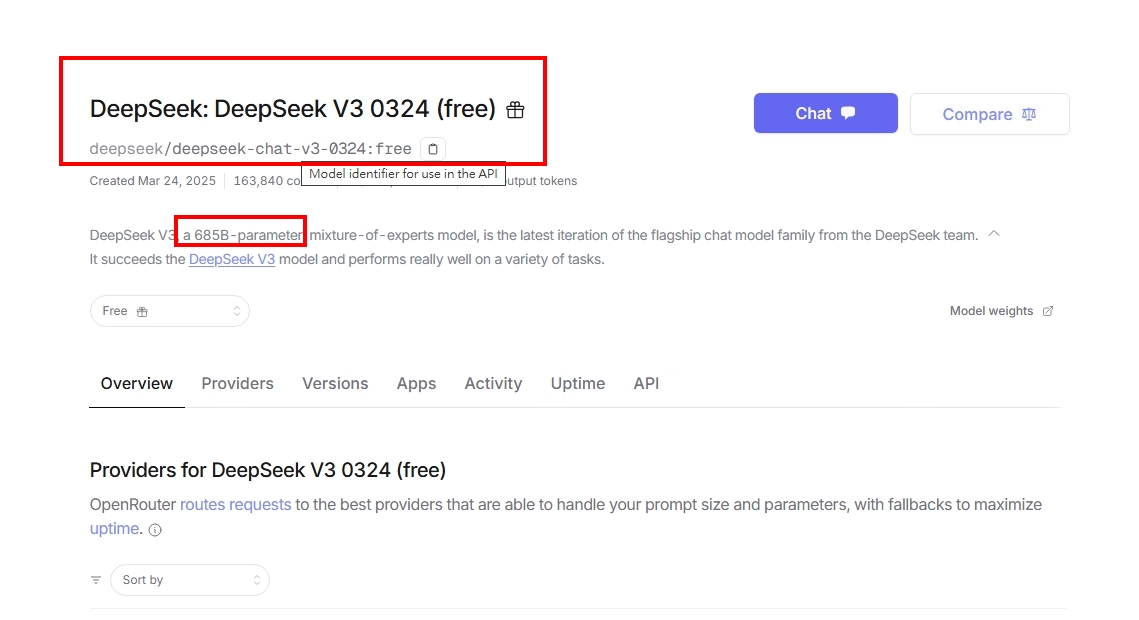The width and height of the screenshot is (1139, 620).
Task: Open the external link icon by Model weights
Action: (x=1047, y=311)
